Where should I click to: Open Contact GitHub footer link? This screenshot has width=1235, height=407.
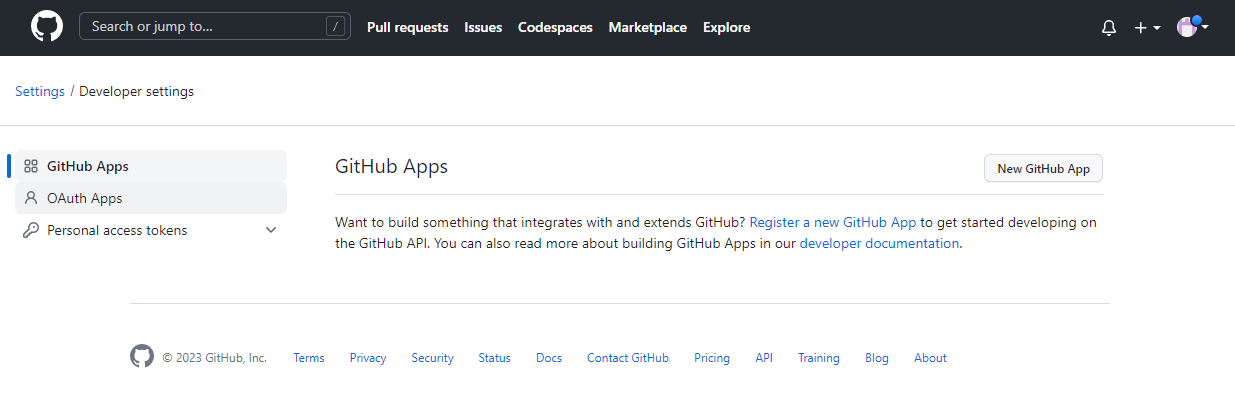628,358
